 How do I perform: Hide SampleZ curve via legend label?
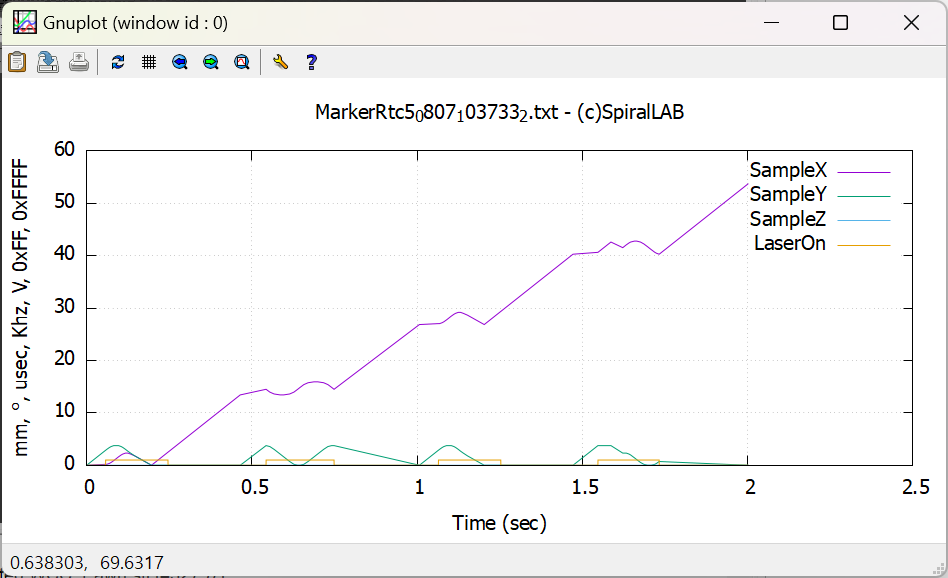coord(788,219)
